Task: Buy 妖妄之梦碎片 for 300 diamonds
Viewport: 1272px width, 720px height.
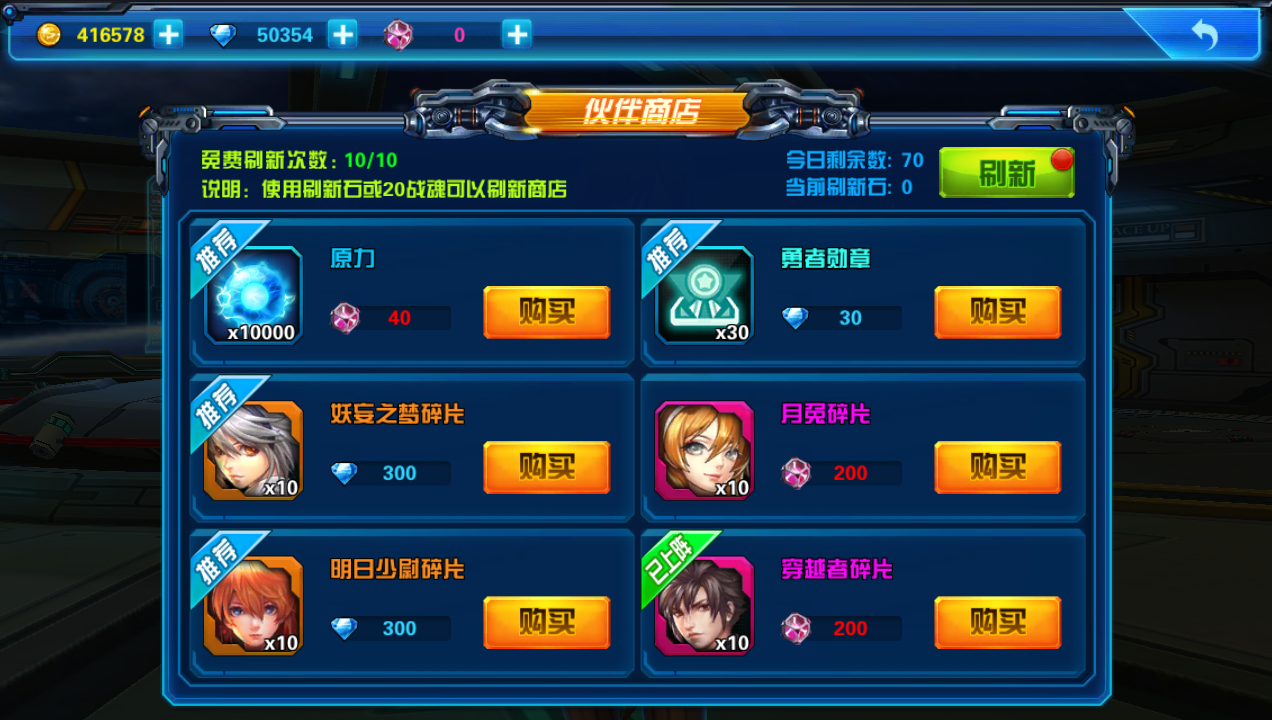Action: click(x=547, y=467)
